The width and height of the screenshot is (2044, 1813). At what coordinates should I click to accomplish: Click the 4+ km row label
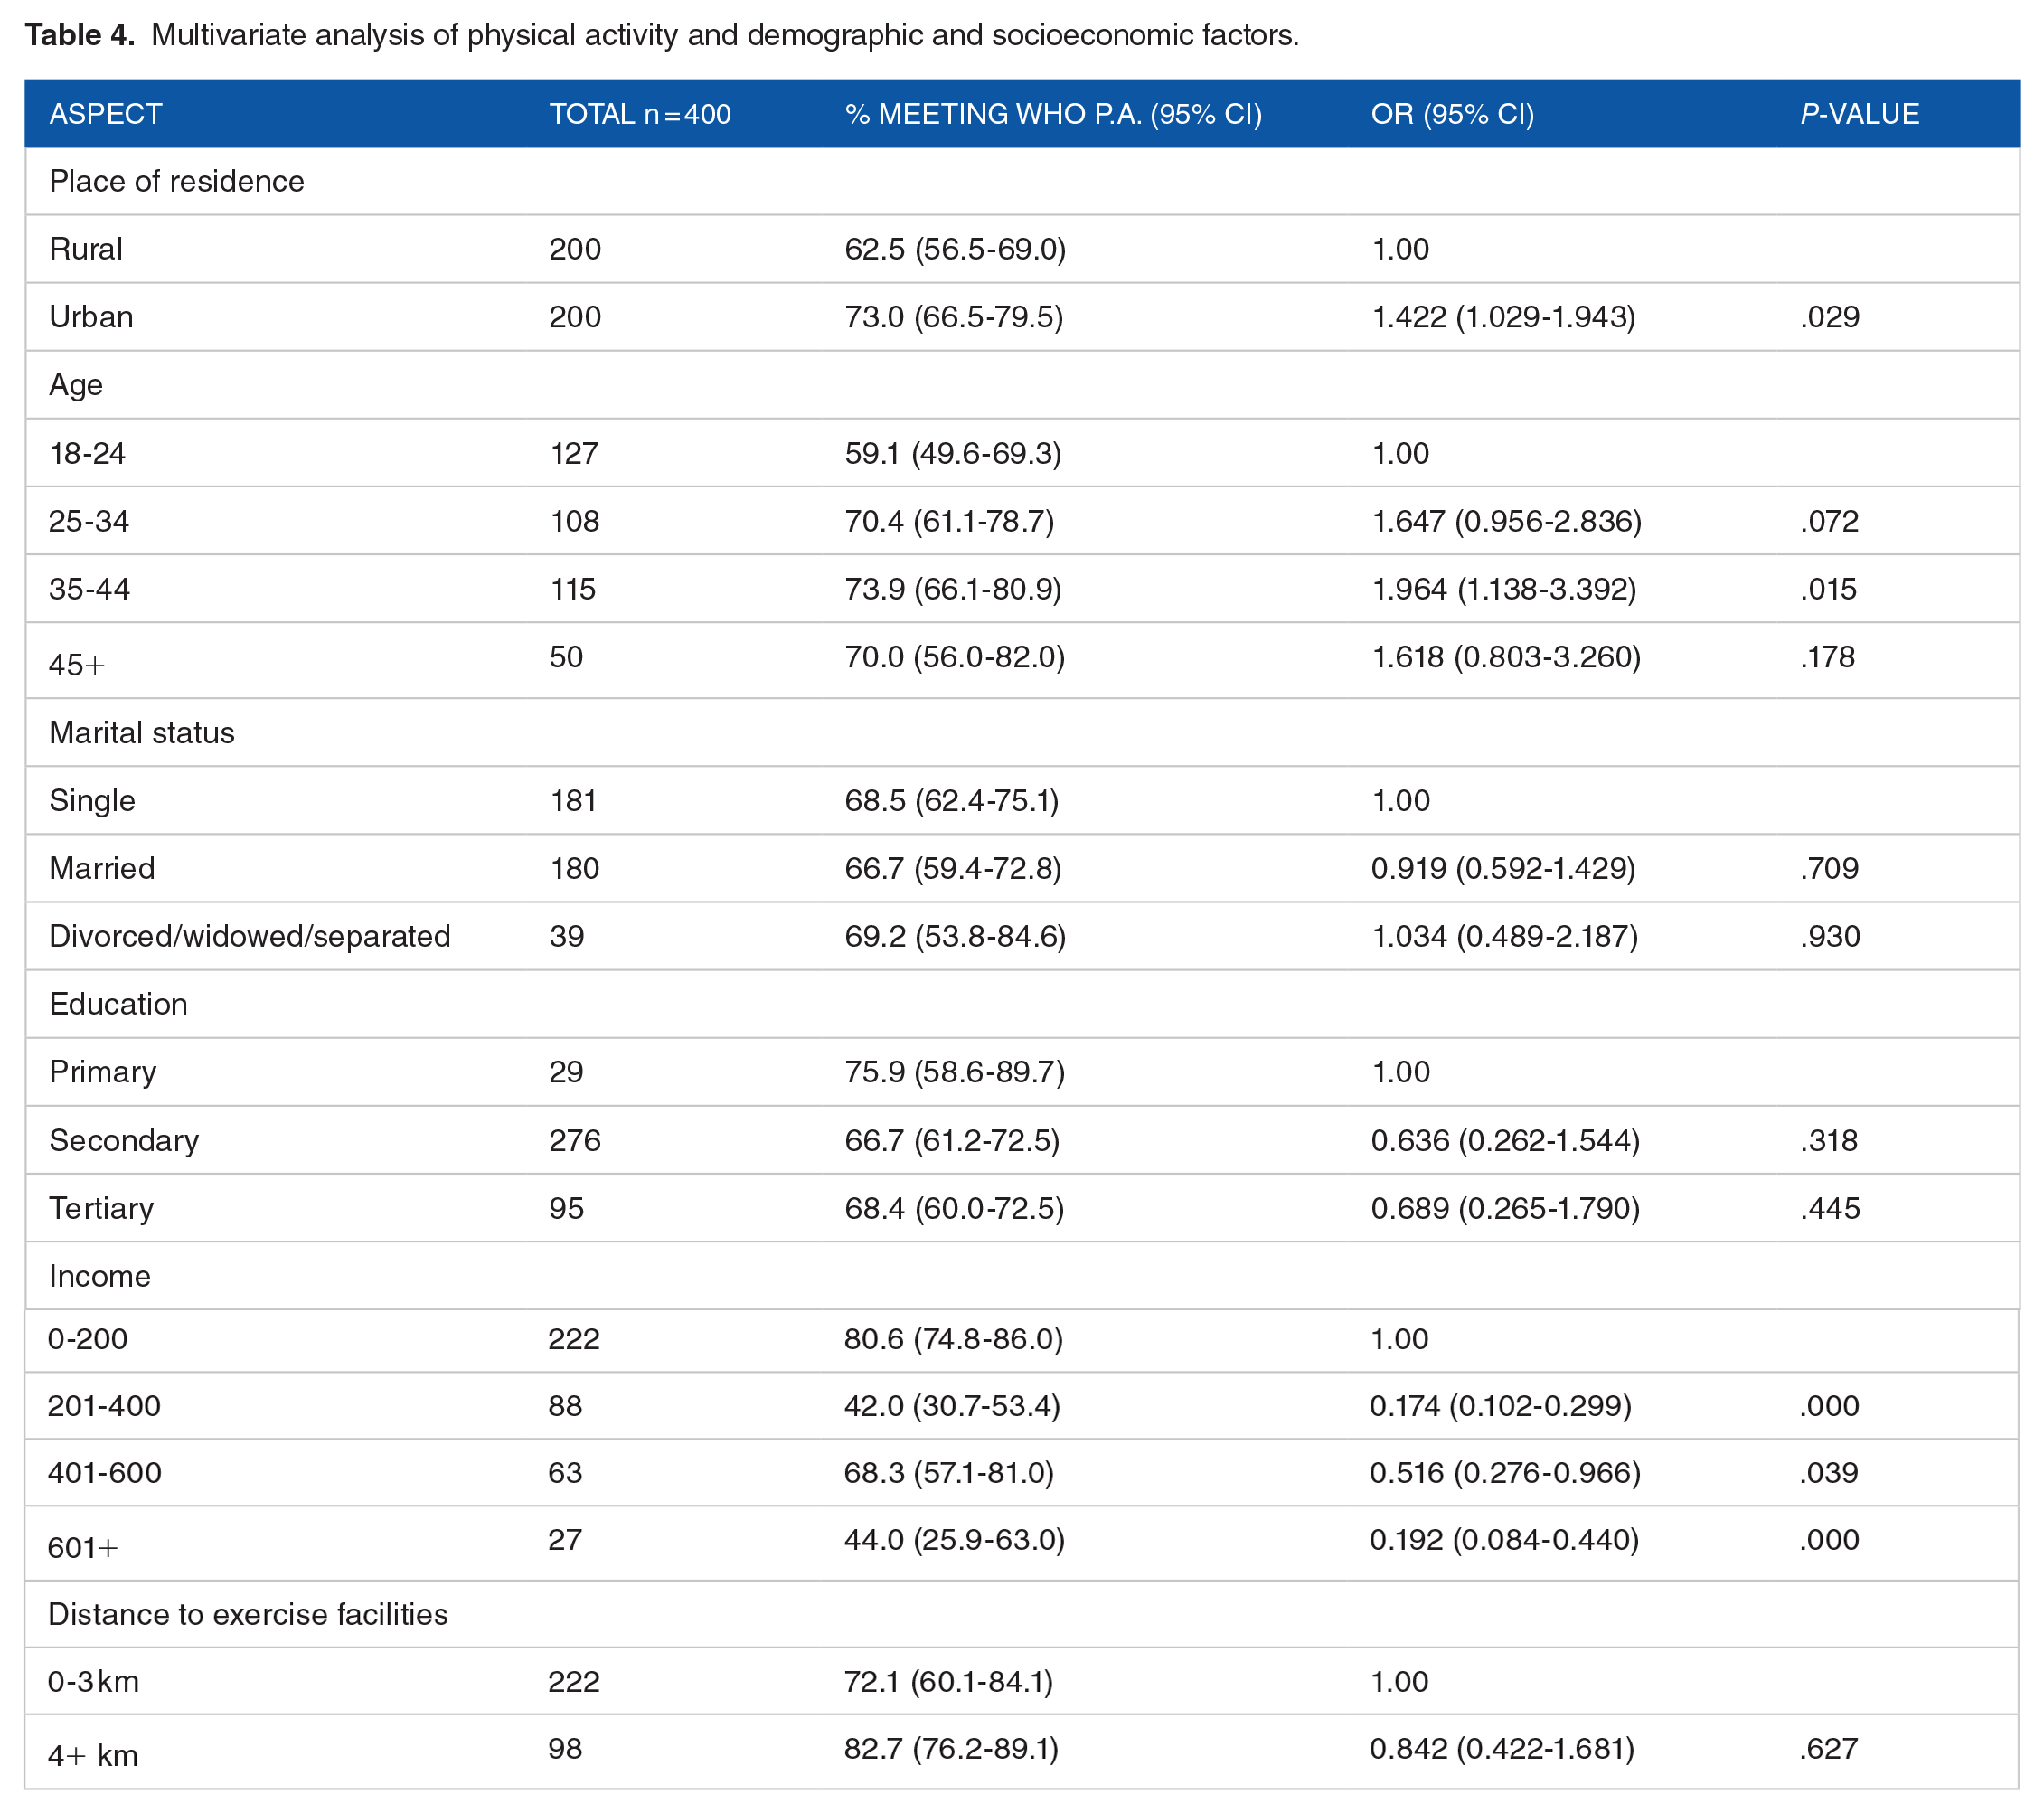tap(93, 1756)
